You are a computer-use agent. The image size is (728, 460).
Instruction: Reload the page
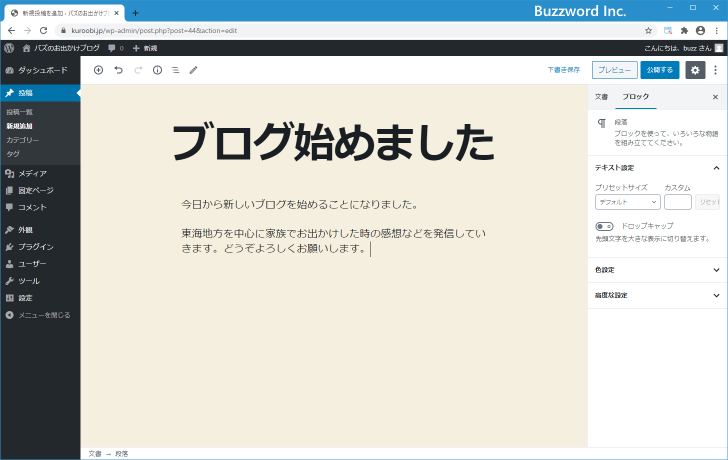pyautogui.click(x=44, y=31)
